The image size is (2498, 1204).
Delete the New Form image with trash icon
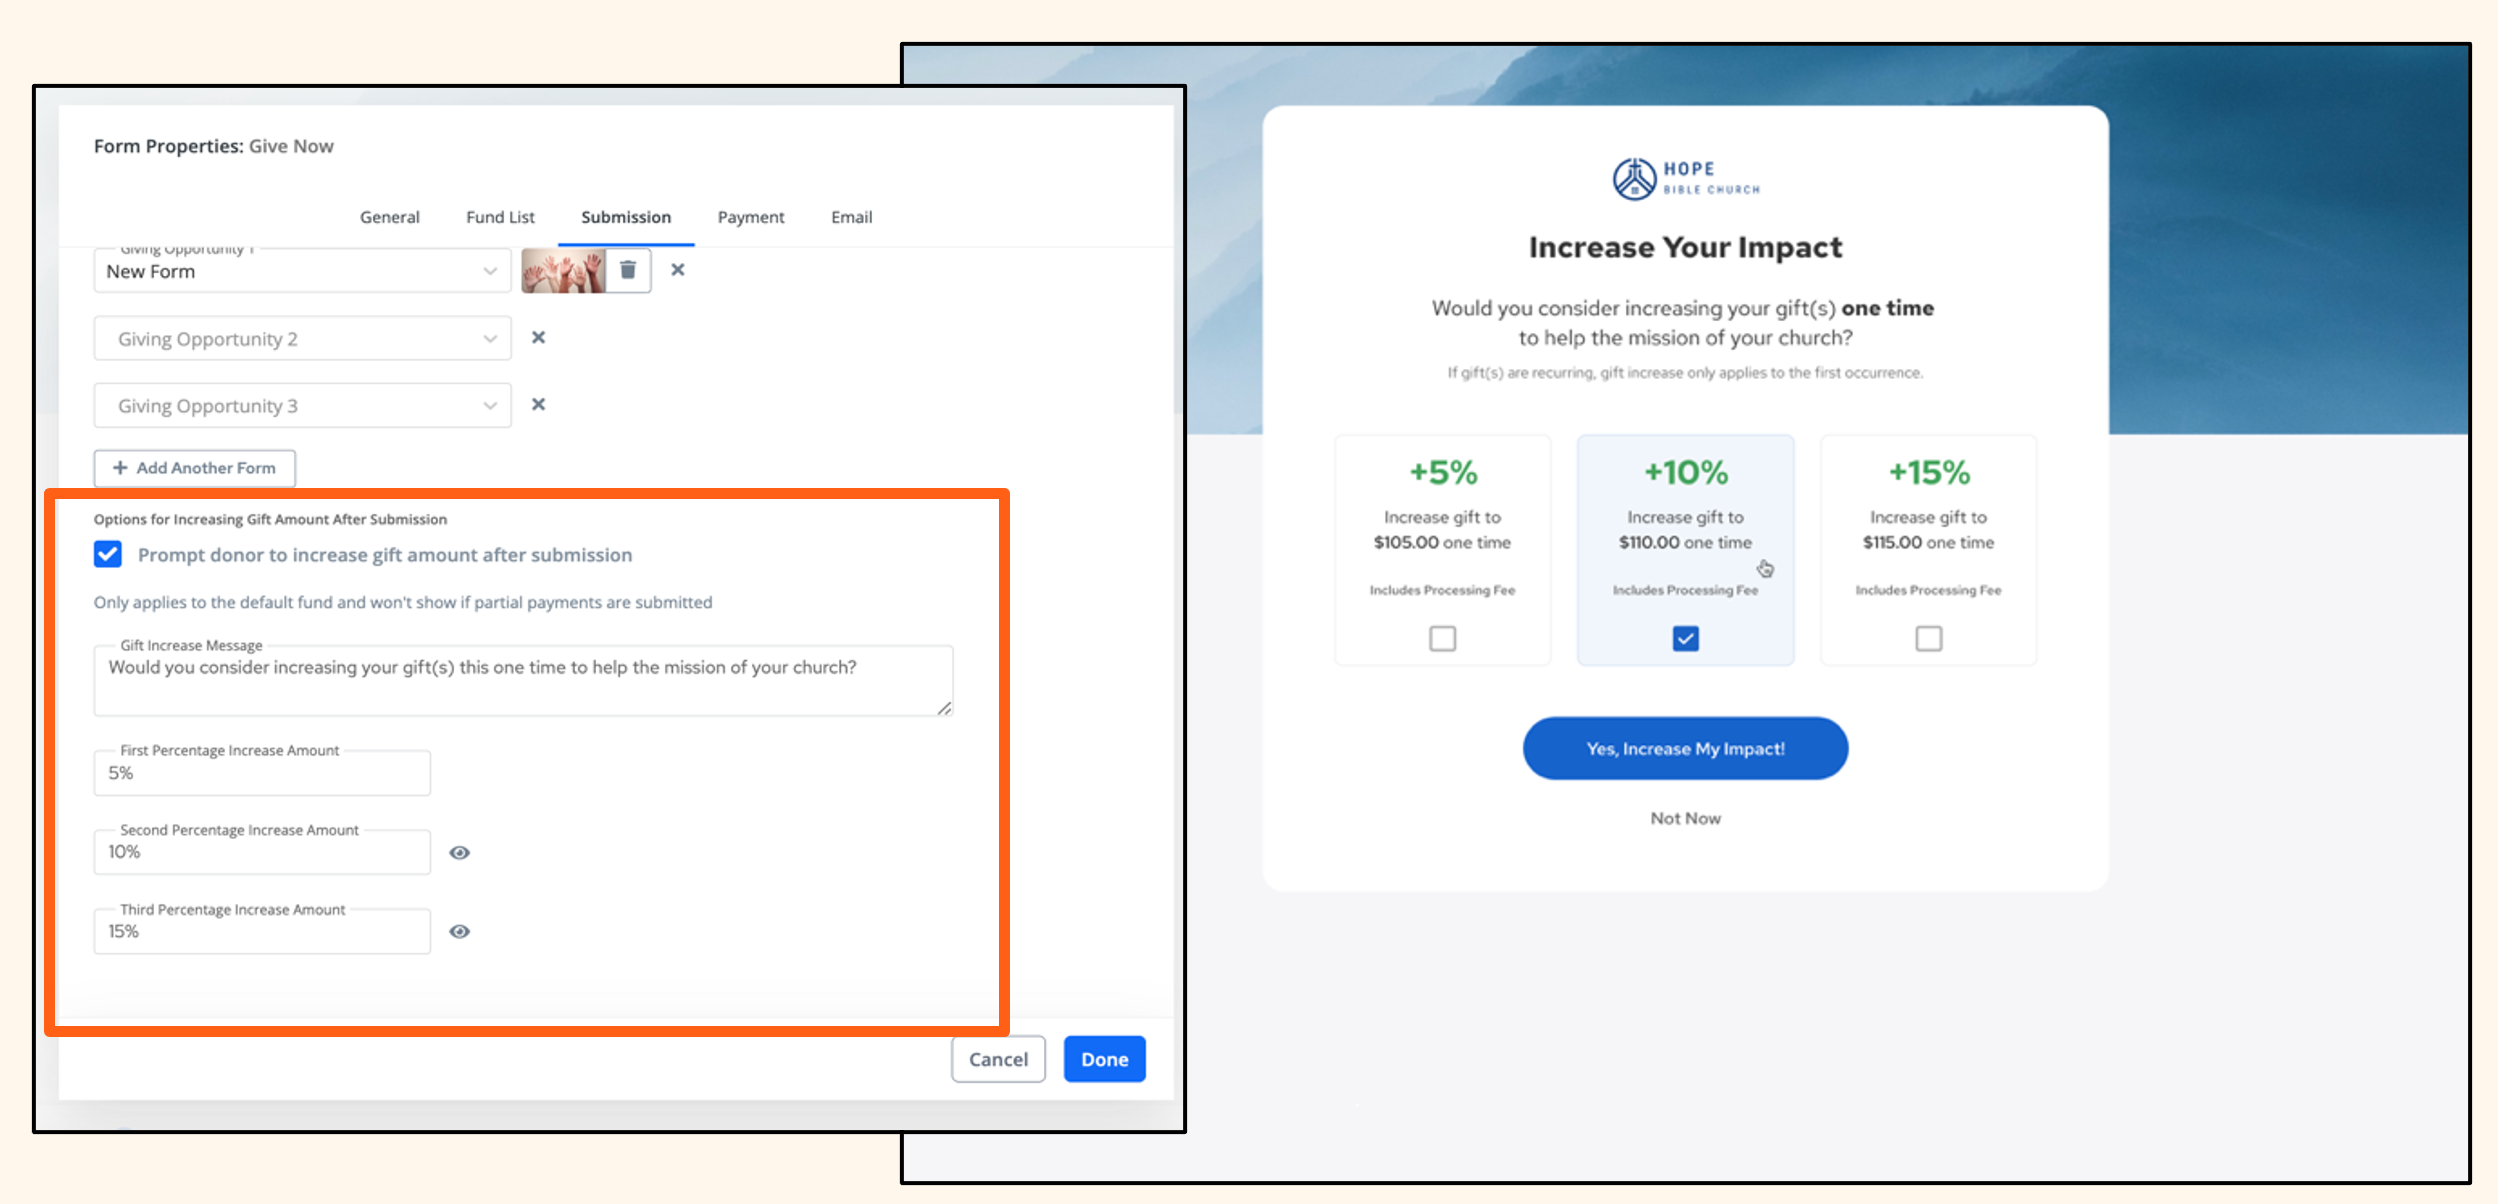click(628, 270)
